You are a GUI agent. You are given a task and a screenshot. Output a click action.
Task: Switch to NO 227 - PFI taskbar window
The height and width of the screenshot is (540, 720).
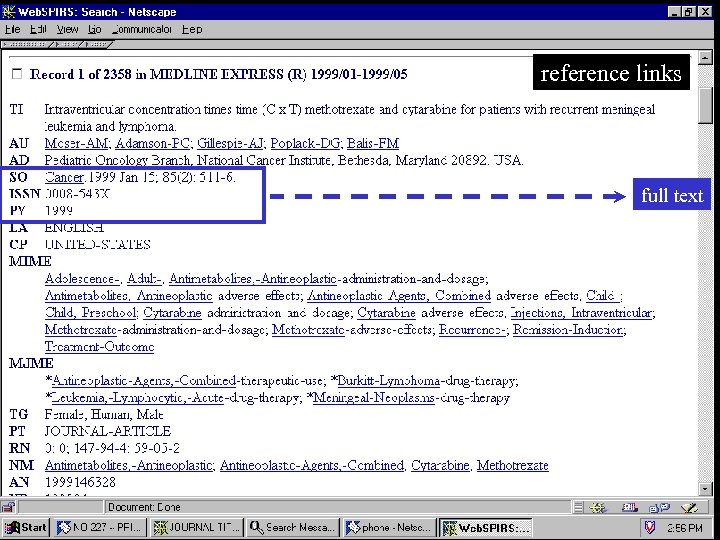pos(101,528)
